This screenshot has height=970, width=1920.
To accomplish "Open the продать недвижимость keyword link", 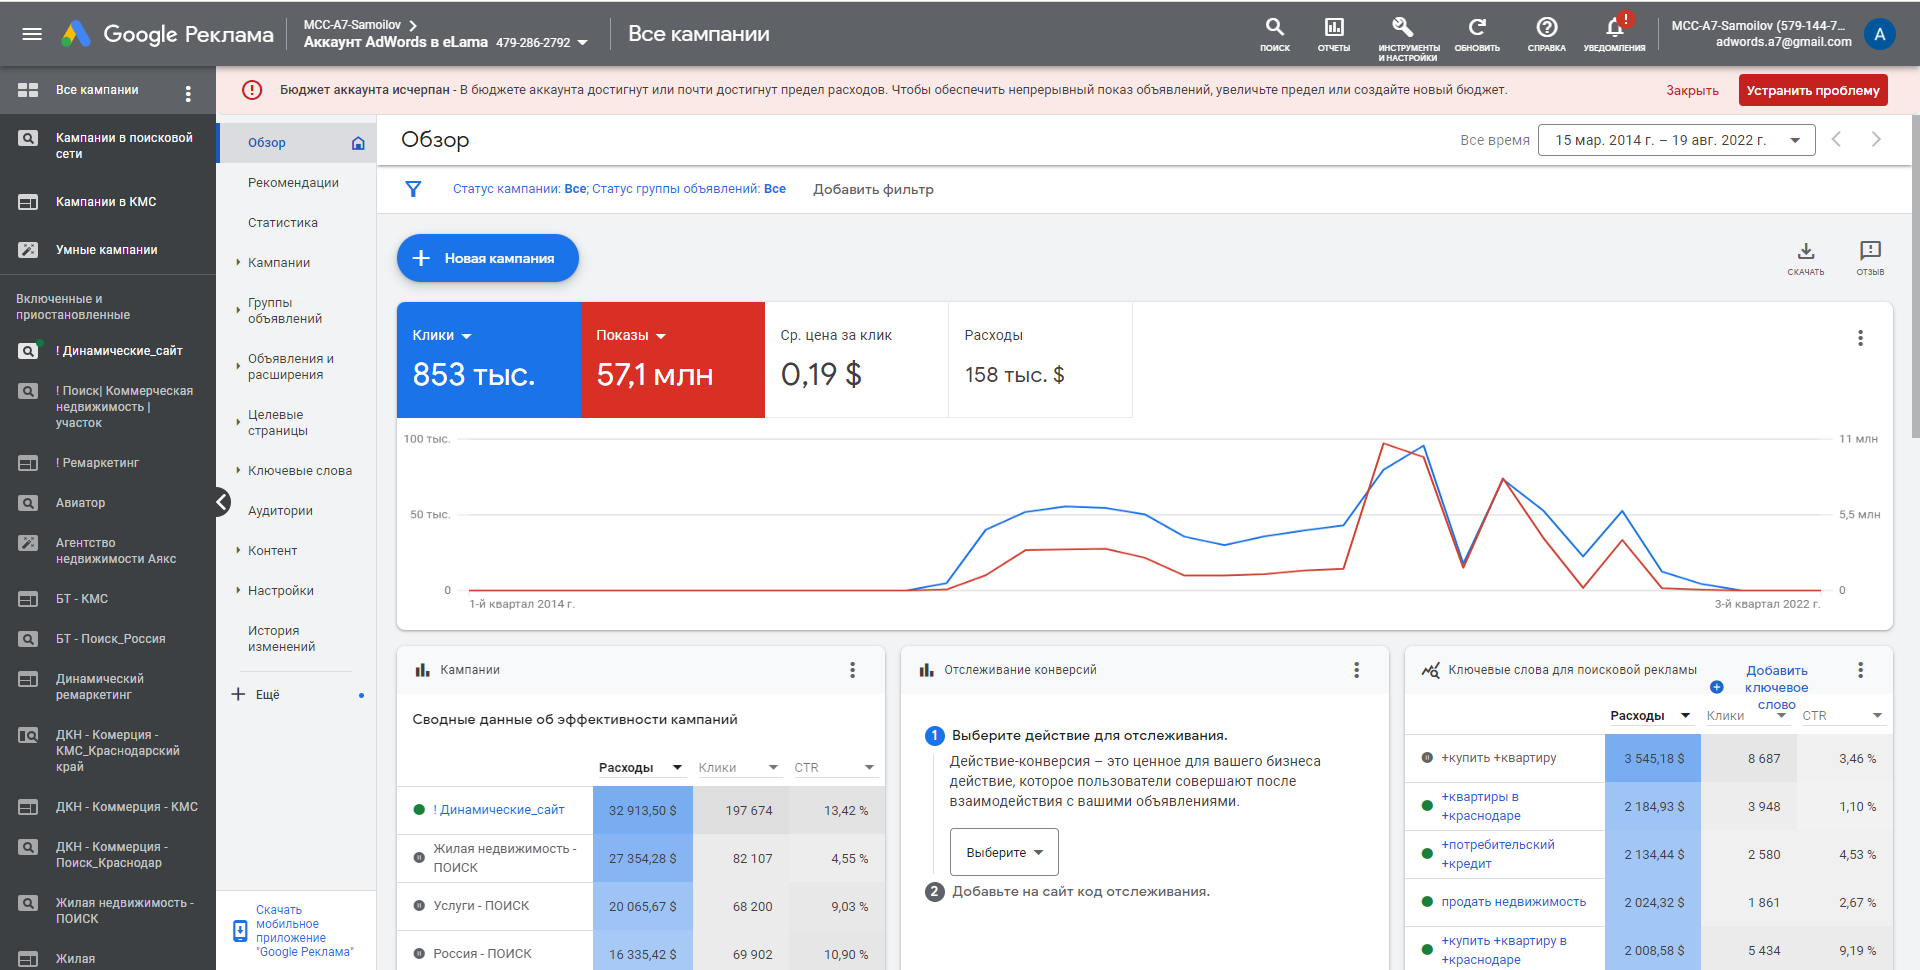I will point(1513,902).
